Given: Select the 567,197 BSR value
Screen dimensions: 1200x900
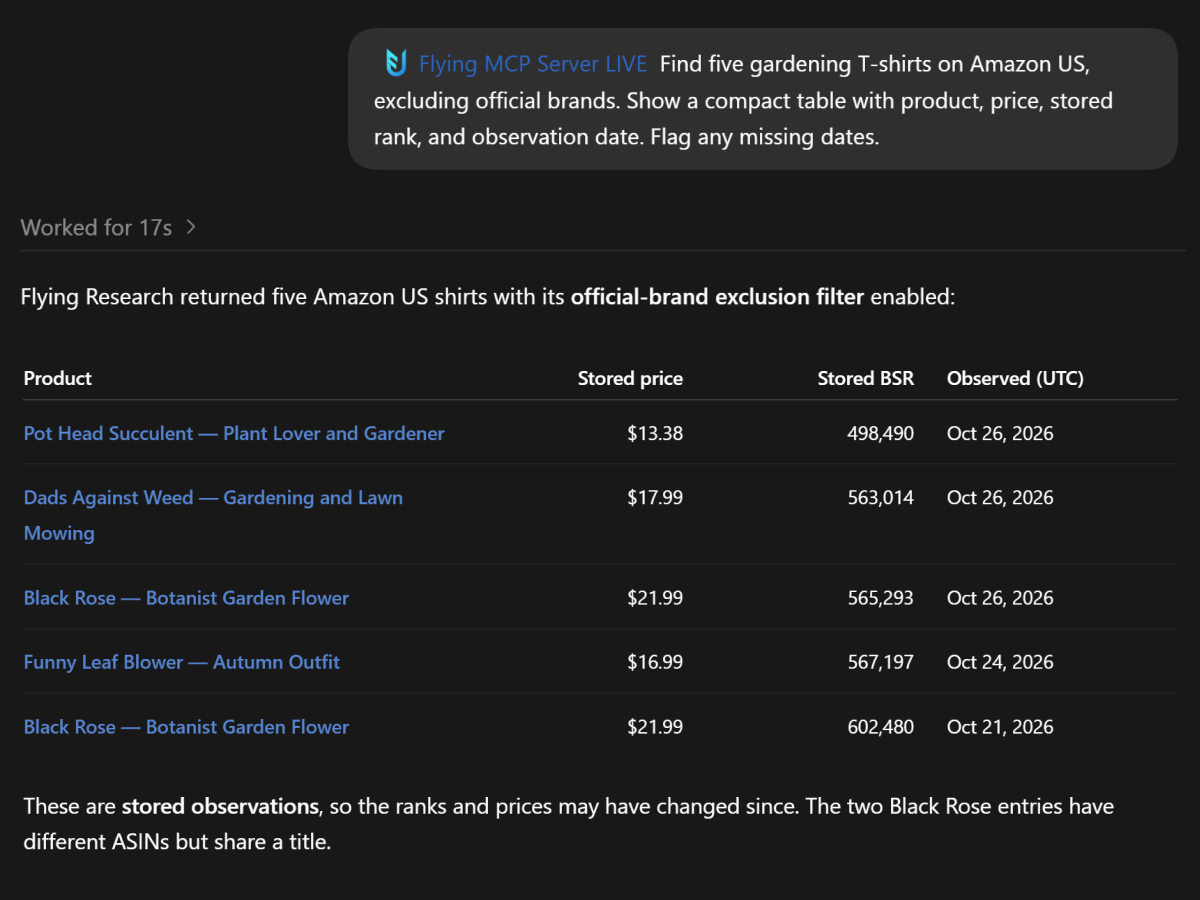Looking at the screenshot, I should pyautogui.click(x=879, y=662).
